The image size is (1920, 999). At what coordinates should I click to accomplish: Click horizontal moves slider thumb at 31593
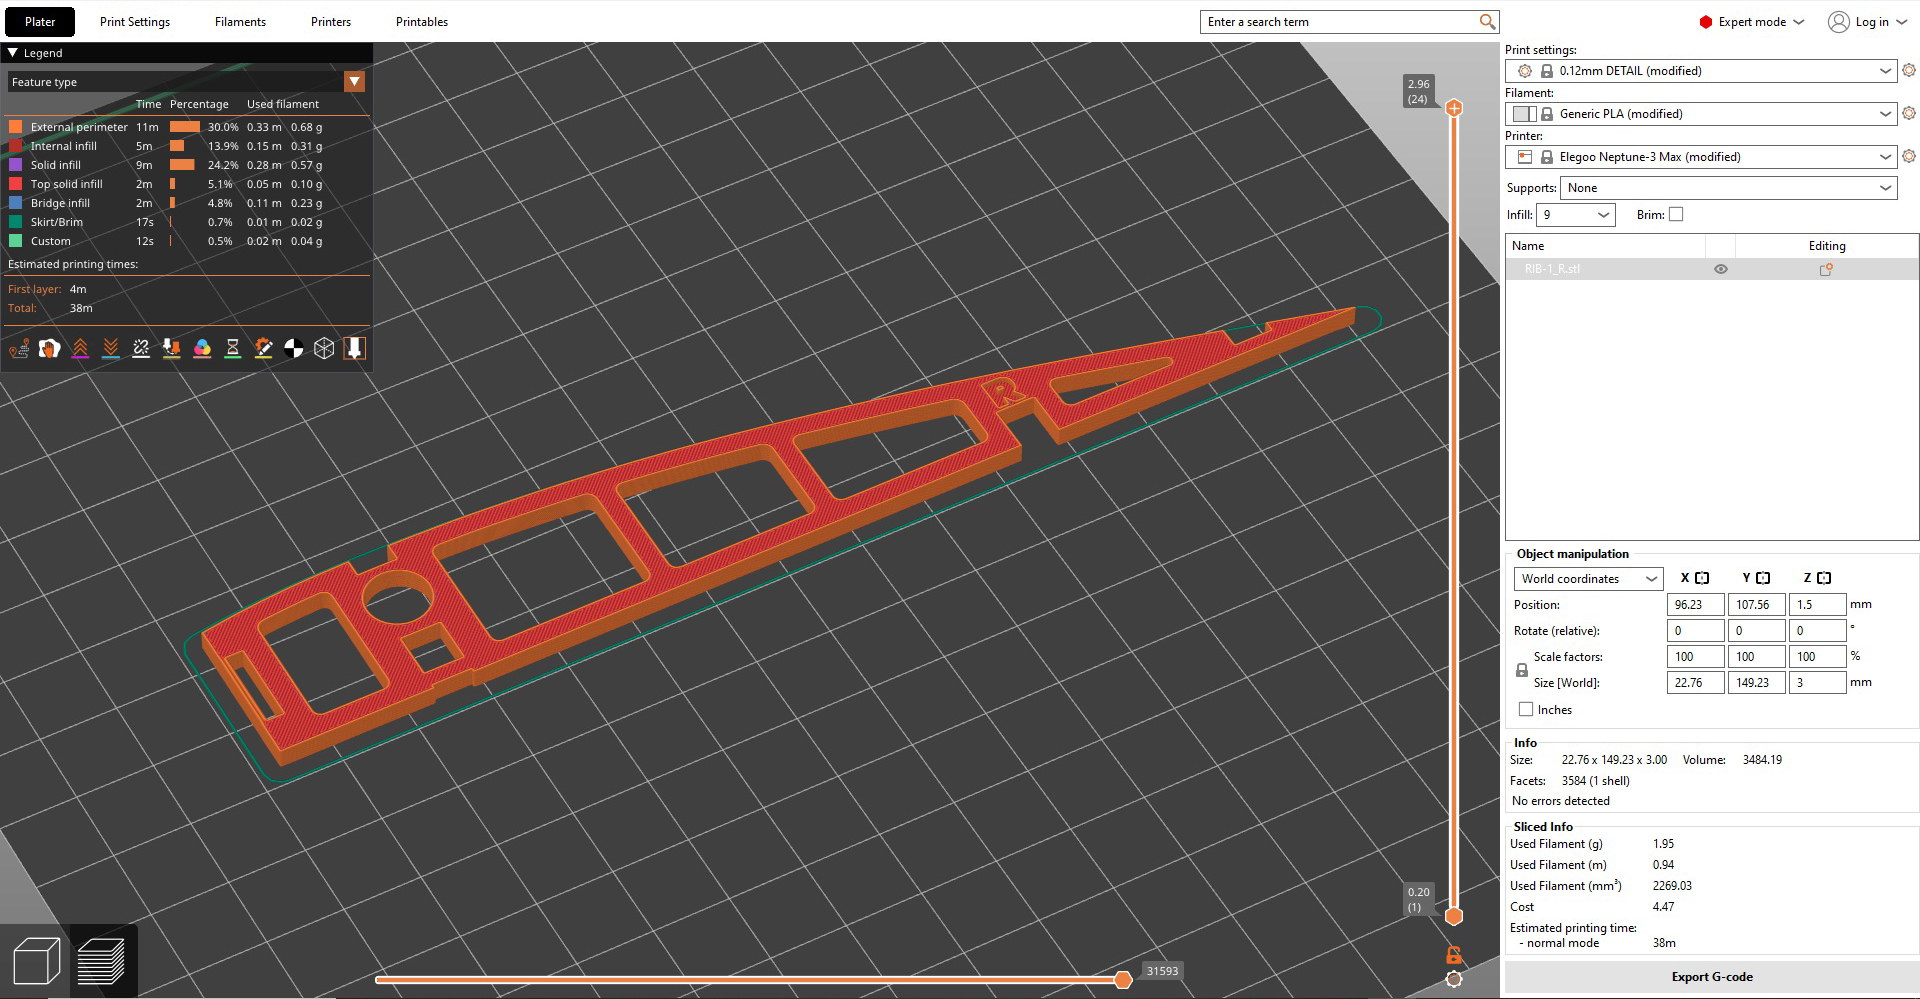pos(1123,980)
